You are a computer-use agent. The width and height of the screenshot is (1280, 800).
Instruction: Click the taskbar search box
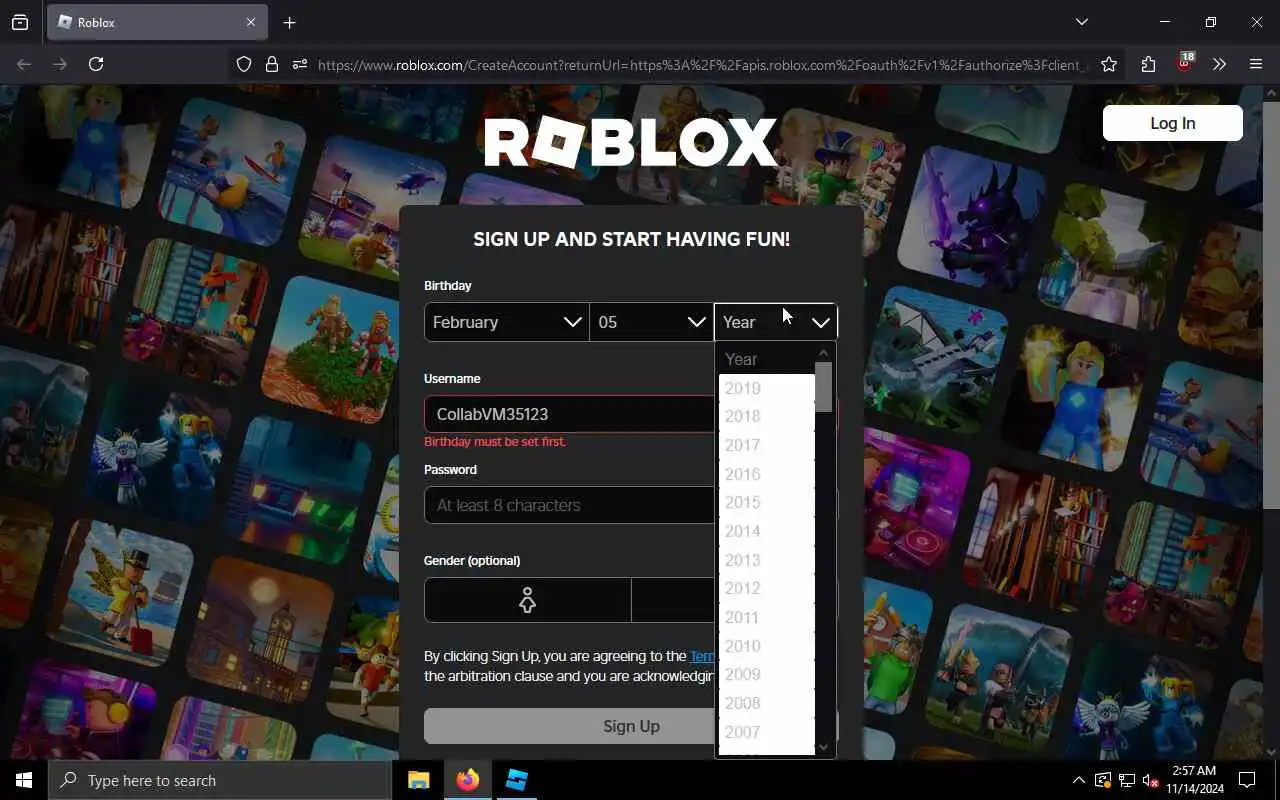tap(220, 780)
